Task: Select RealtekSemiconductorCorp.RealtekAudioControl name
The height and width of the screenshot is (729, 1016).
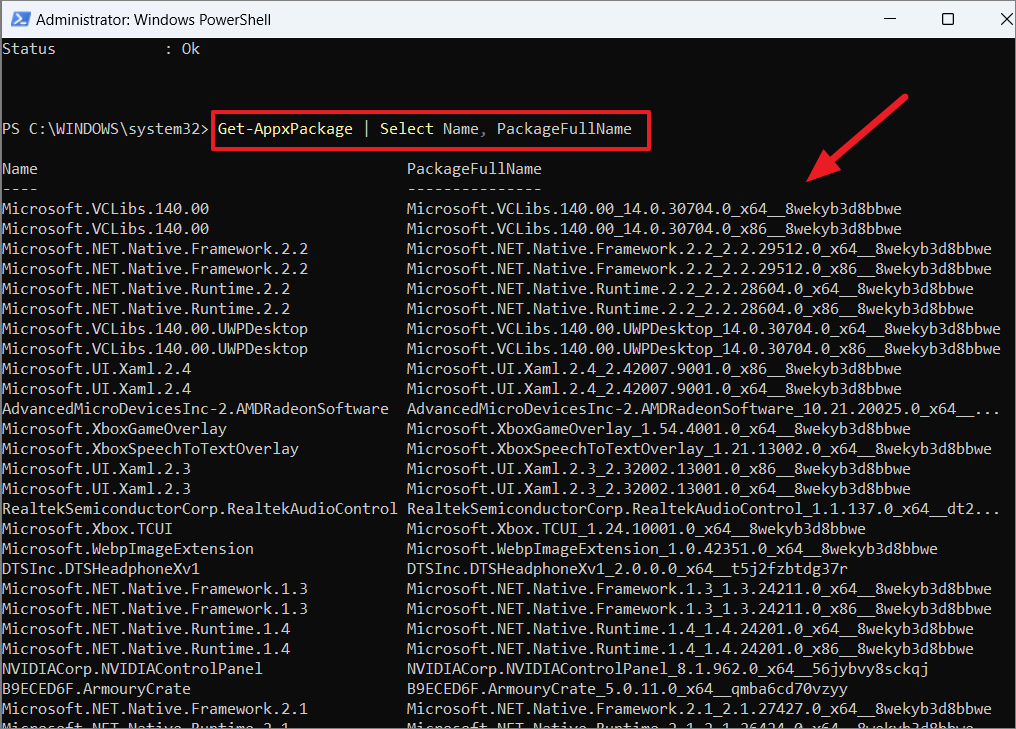Action: (200, 509)
